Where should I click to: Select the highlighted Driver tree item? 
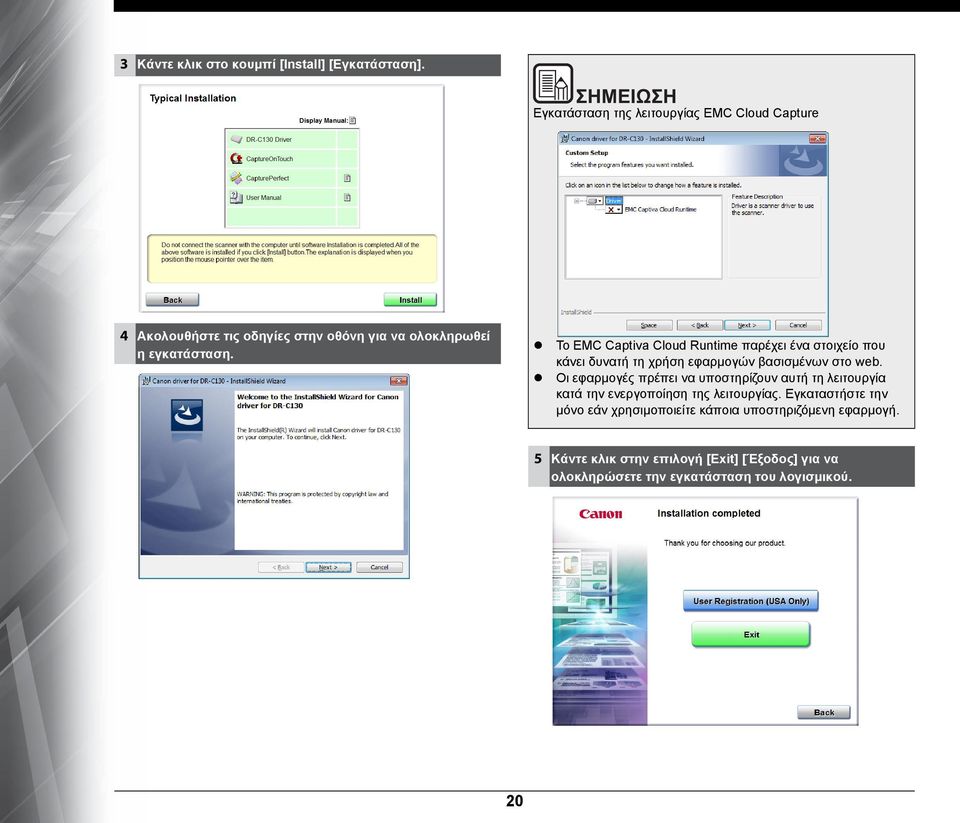[613, 201]
